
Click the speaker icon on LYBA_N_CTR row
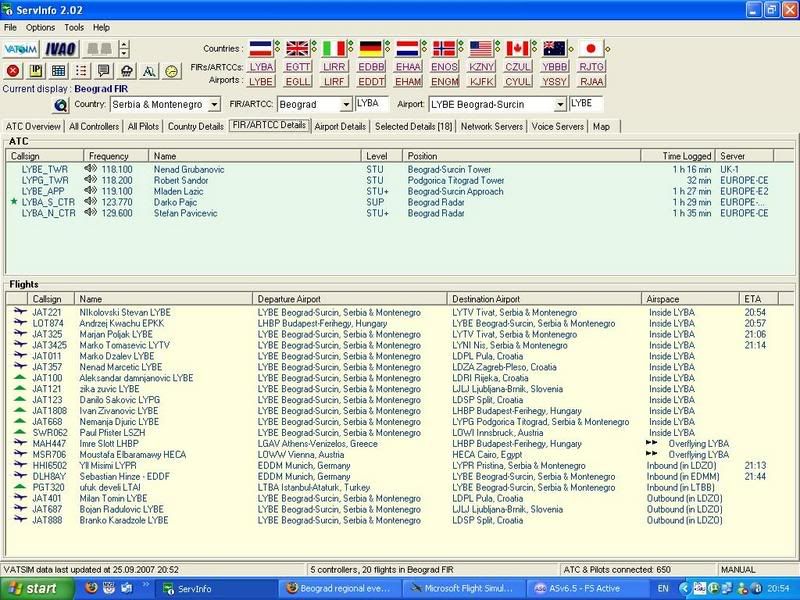click(x=90, y=213)
